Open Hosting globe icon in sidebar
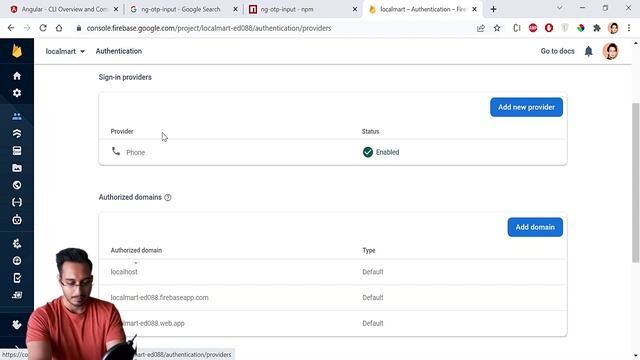This screenshot has height=360, width=640. (x=17, y=185)
